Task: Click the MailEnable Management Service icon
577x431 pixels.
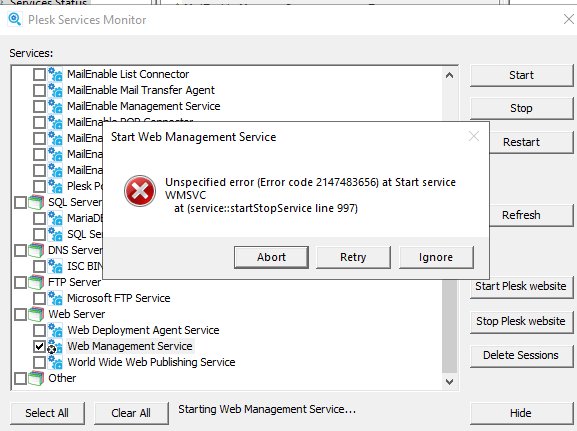Action: [55, 106]
